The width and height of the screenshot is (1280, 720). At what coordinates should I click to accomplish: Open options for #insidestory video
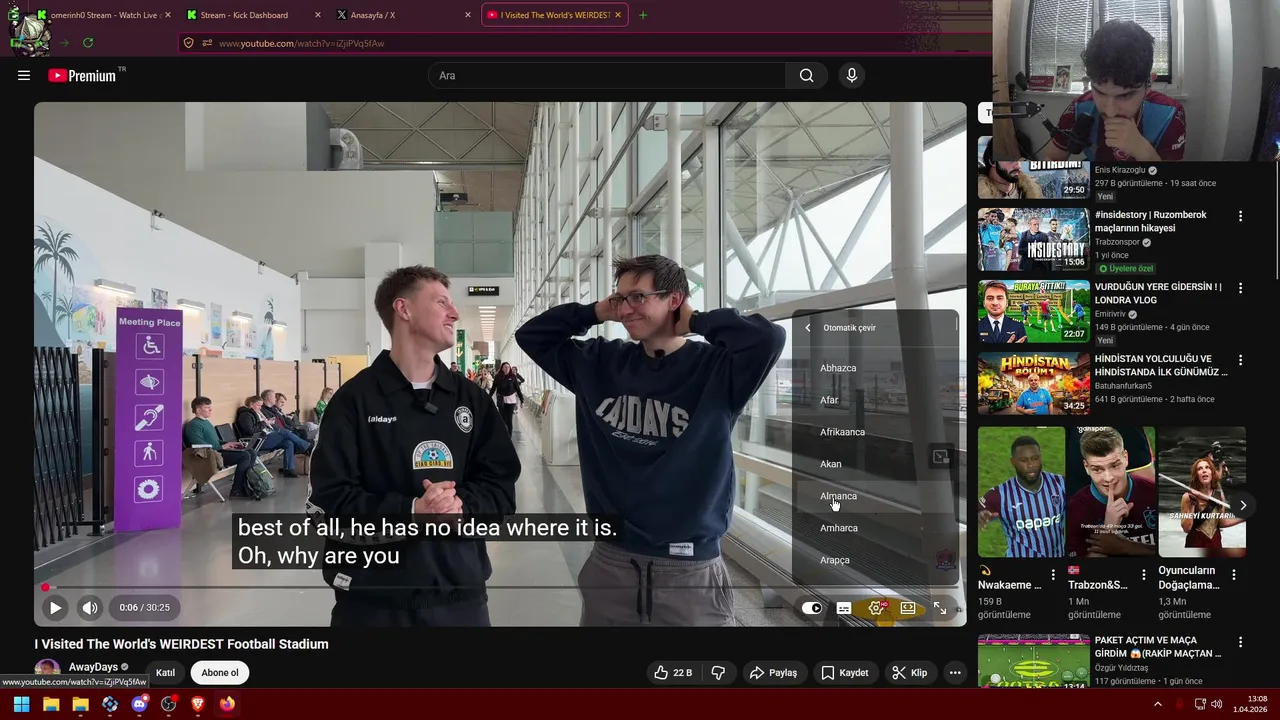click(x=1240, y=216)
